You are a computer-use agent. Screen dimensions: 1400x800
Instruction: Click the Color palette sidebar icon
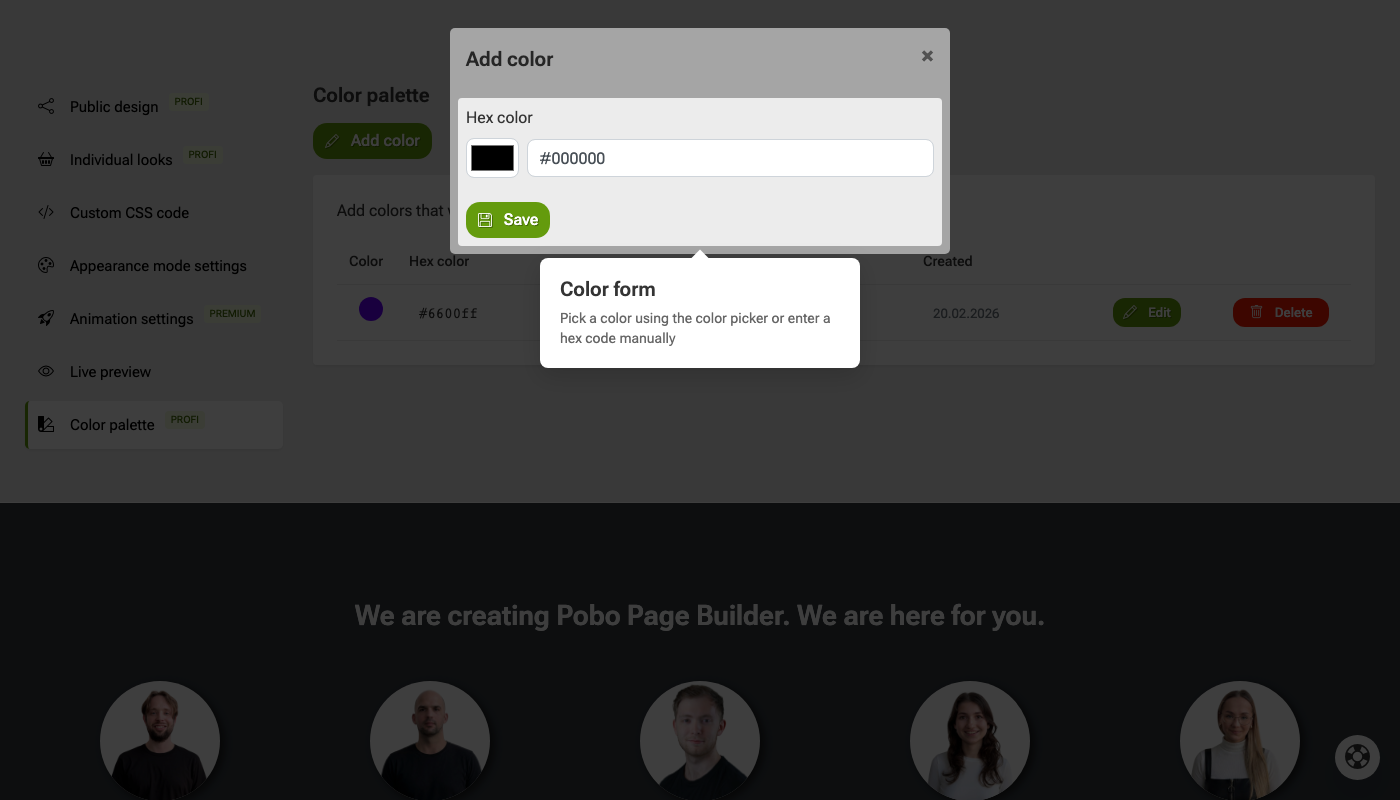point(46,424)
